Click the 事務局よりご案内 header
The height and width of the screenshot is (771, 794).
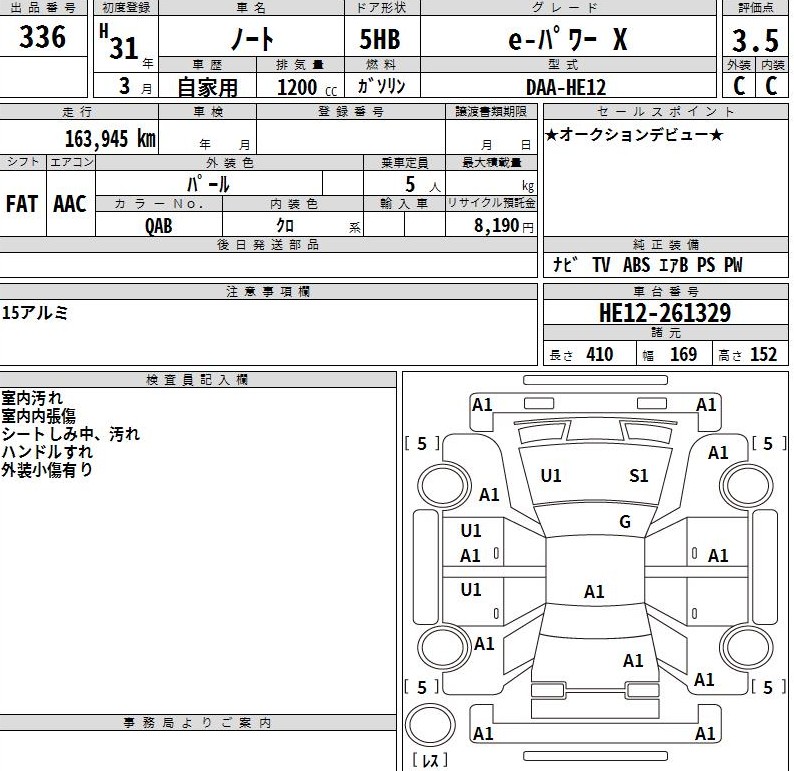coord(197,722)
